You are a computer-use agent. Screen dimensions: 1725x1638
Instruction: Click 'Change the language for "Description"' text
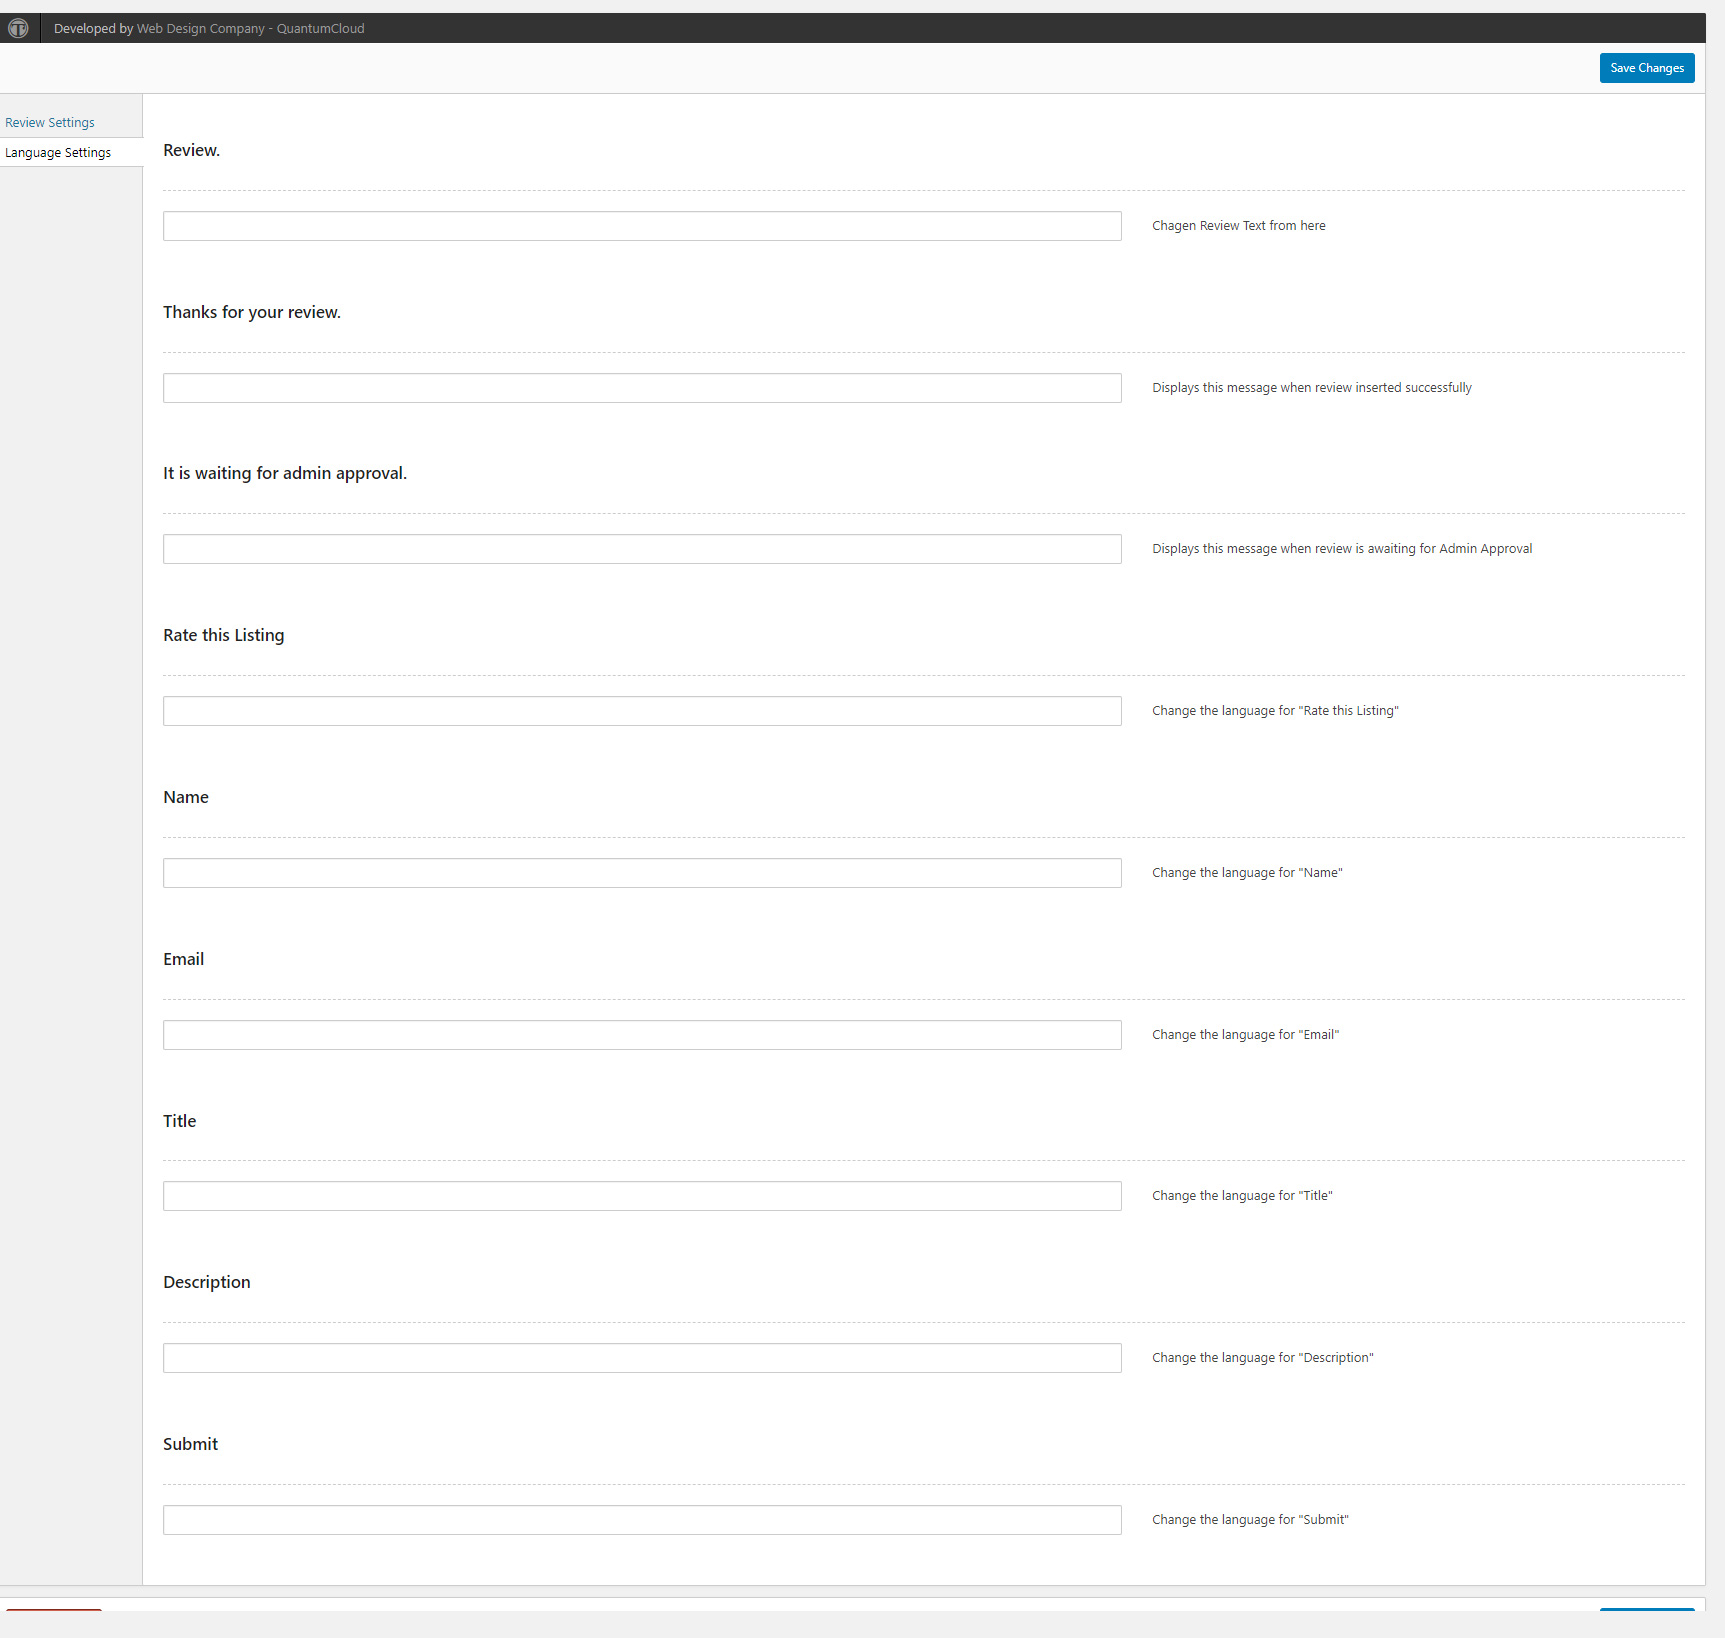pos(1263,1358)
